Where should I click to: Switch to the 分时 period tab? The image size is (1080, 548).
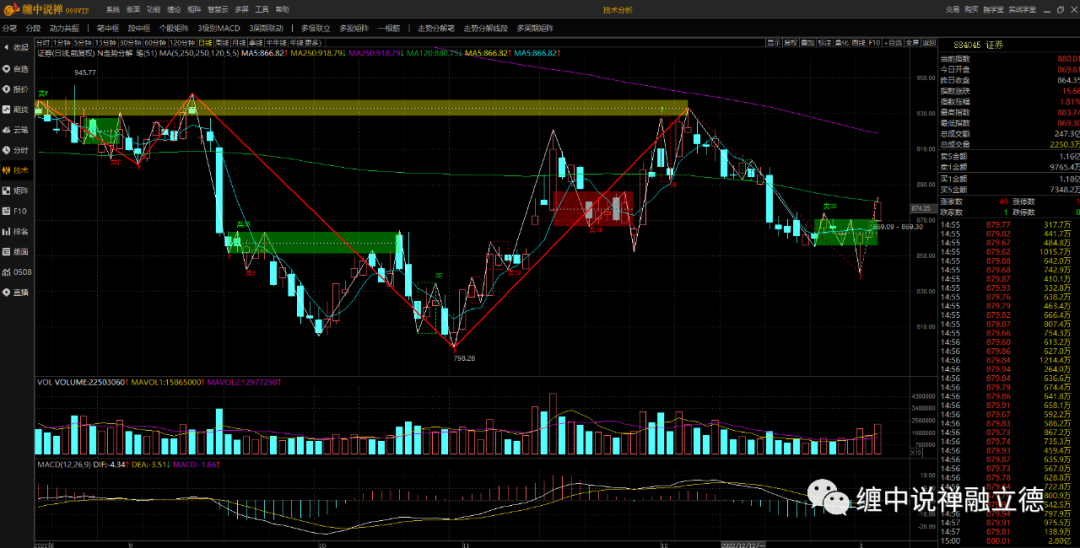43,43
